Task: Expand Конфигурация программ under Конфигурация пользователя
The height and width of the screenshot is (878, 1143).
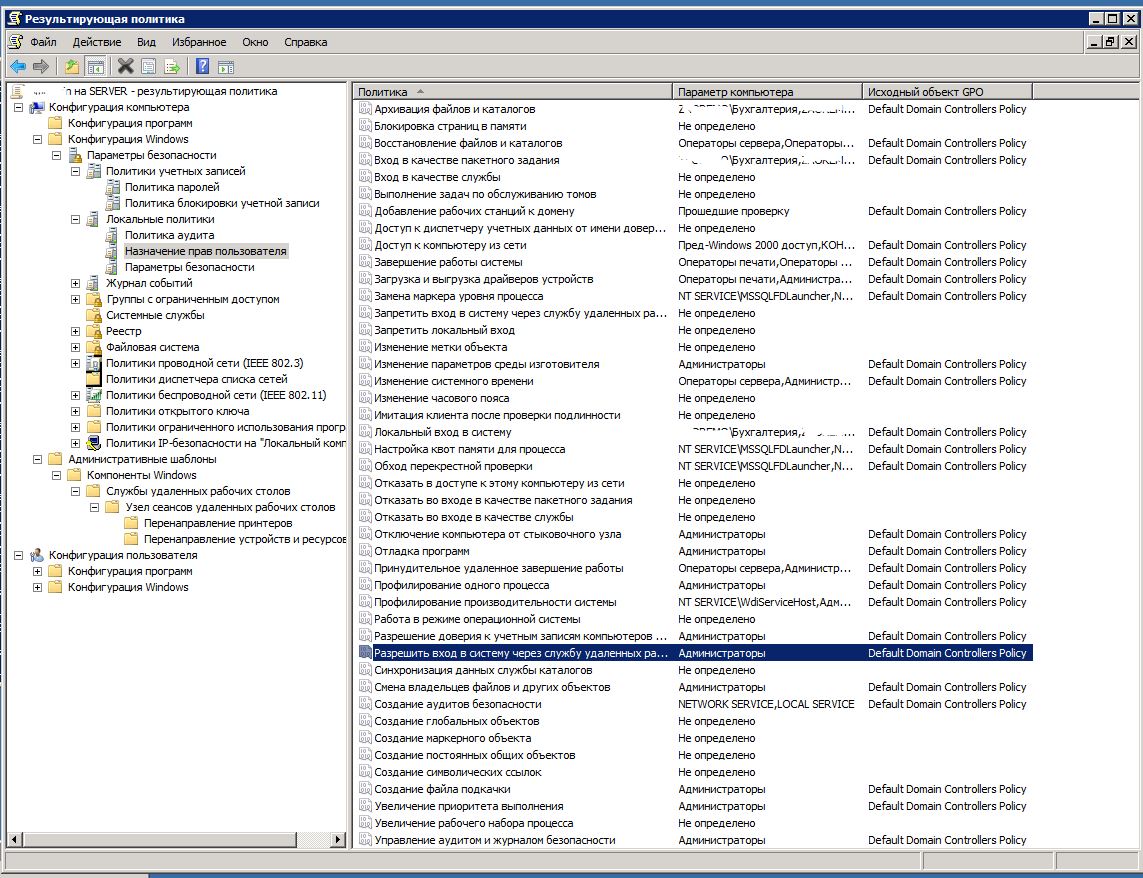Action: [x=37, y=571]
